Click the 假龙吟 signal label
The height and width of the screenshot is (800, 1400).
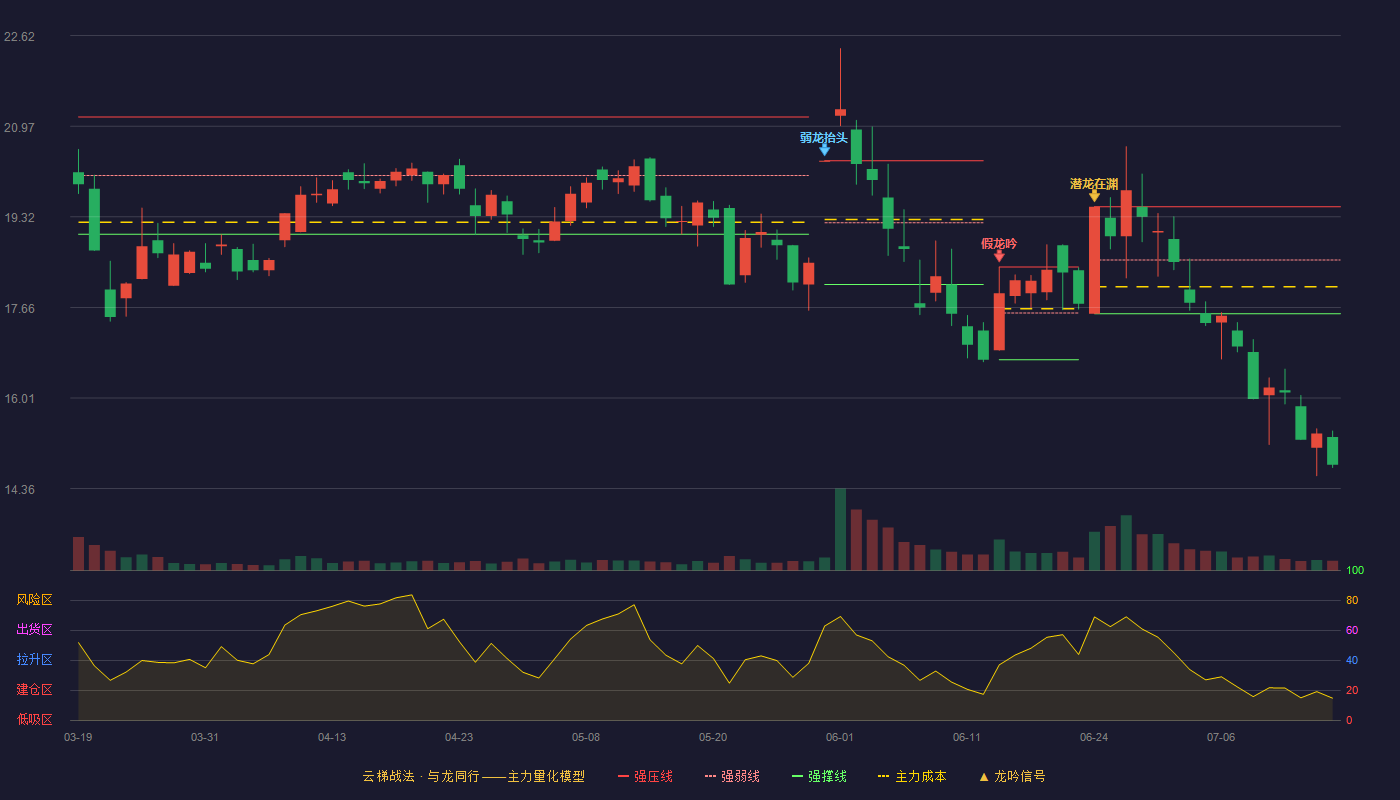(x=999, y=244)
